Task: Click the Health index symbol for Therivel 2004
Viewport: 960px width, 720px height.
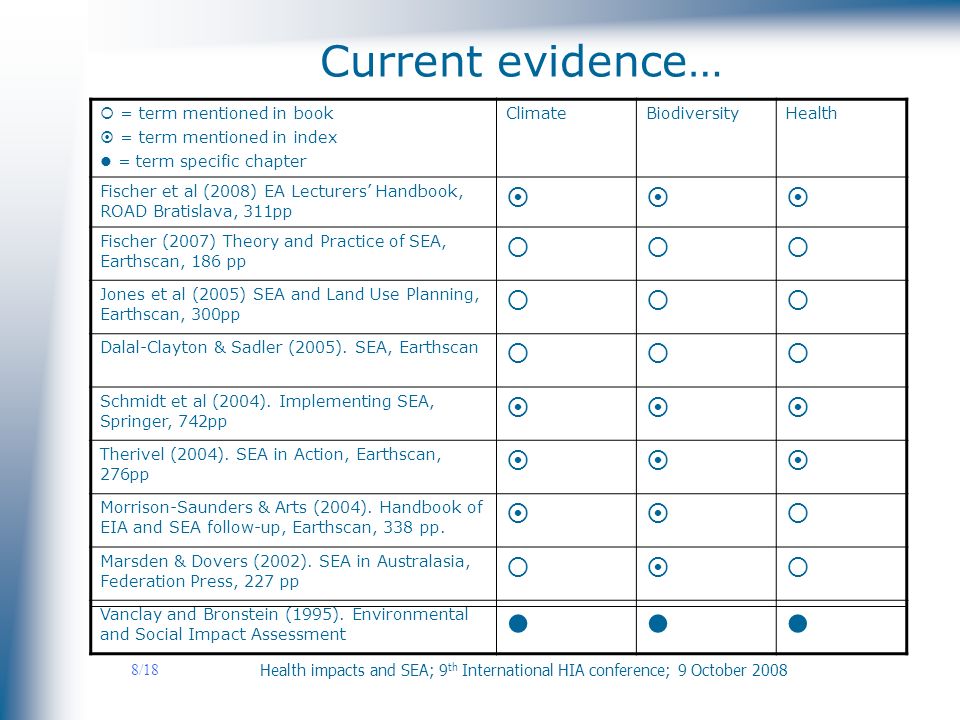Action: [798, 460]
